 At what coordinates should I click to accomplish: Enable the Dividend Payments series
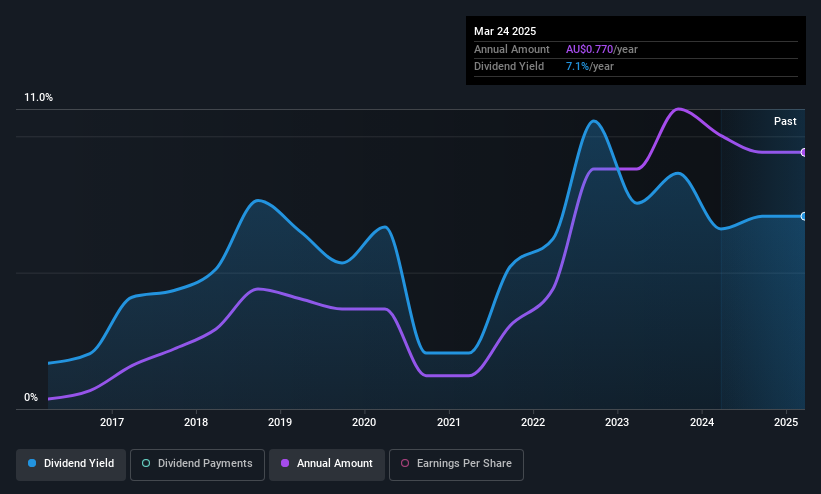tap(197, 464)
